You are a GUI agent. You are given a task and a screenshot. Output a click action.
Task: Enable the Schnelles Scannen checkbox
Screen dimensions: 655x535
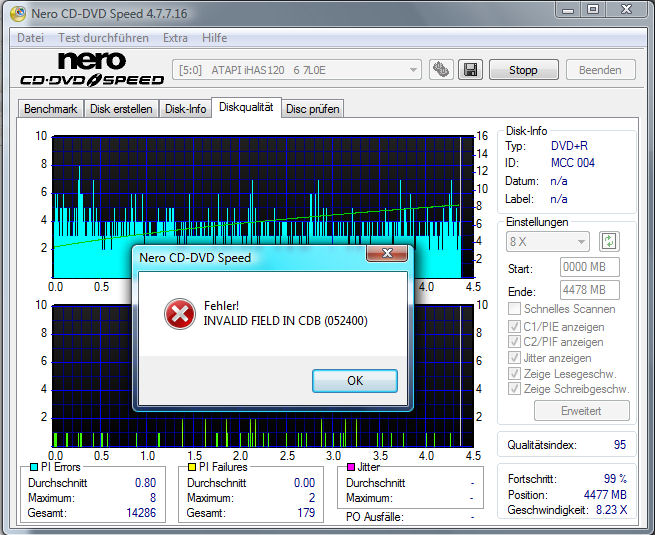click(x=514, y=309)
